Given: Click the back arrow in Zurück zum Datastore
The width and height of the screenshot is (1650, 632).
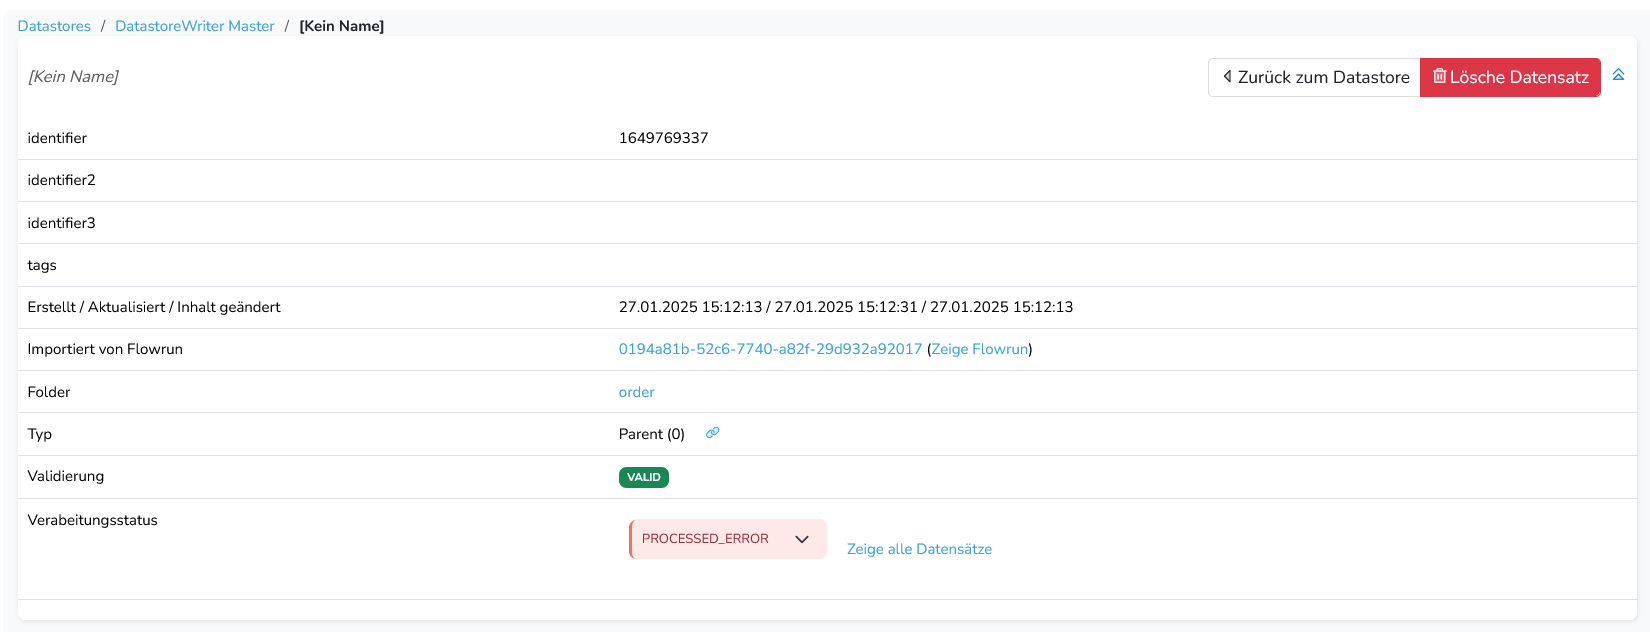Looking at the screenshot, I should 1227,76.
